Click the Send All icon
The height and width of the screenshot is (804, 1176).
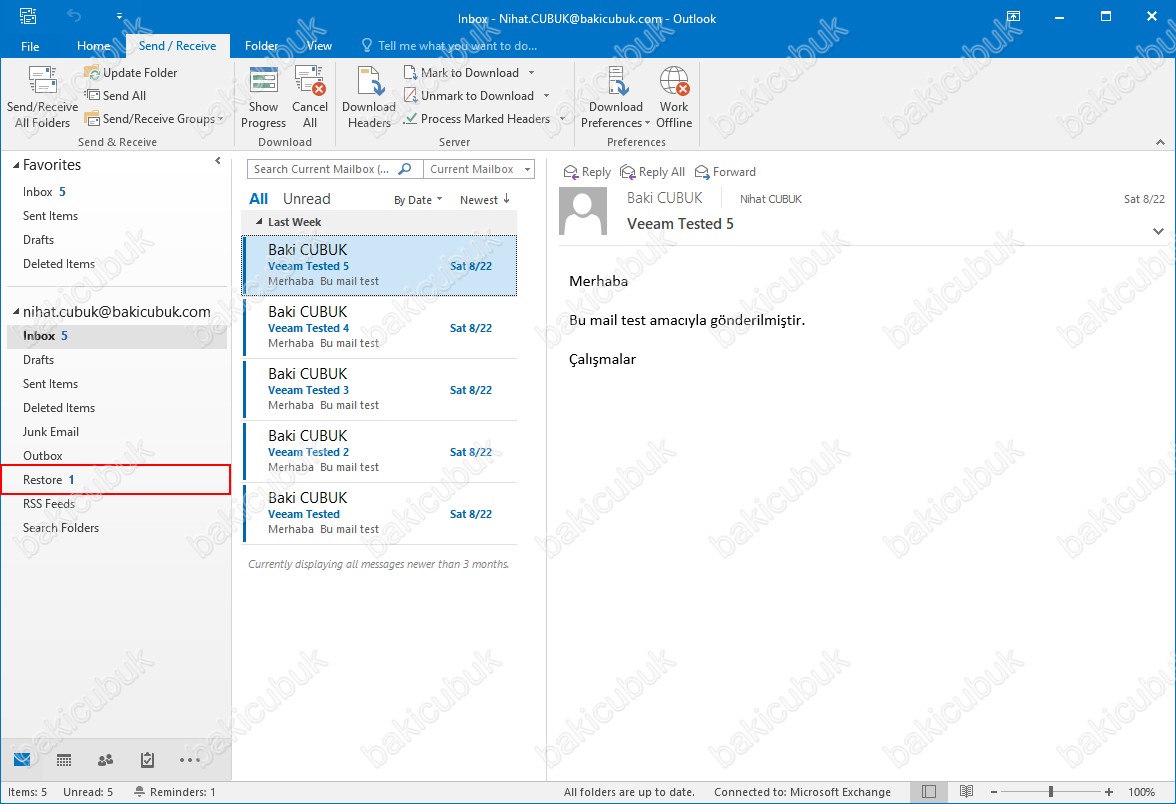[92, 95]
